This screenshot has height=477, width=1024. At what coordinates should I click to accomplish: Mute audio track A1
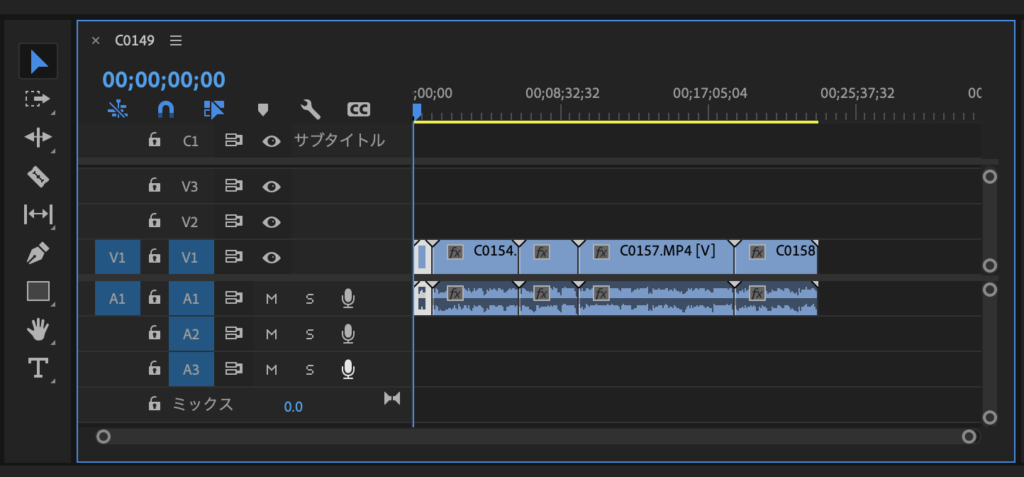pos(271,298)
